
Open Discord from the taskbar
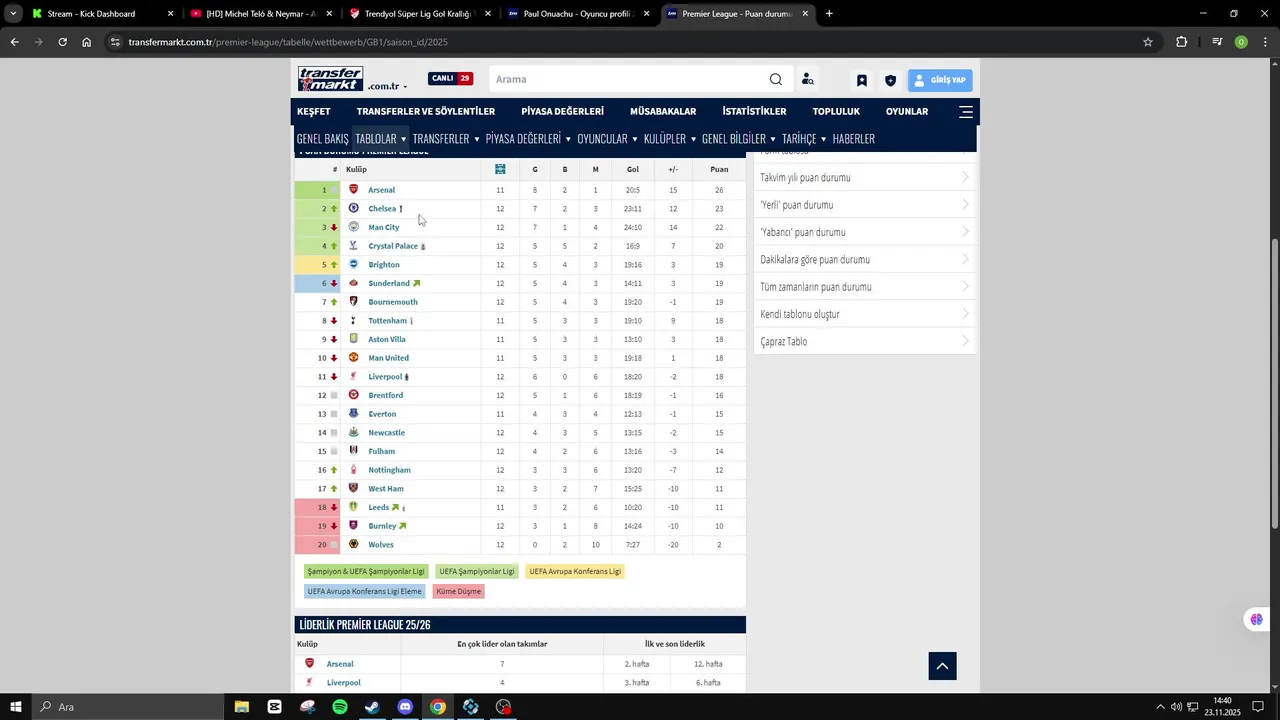click(x=405, y=707)
